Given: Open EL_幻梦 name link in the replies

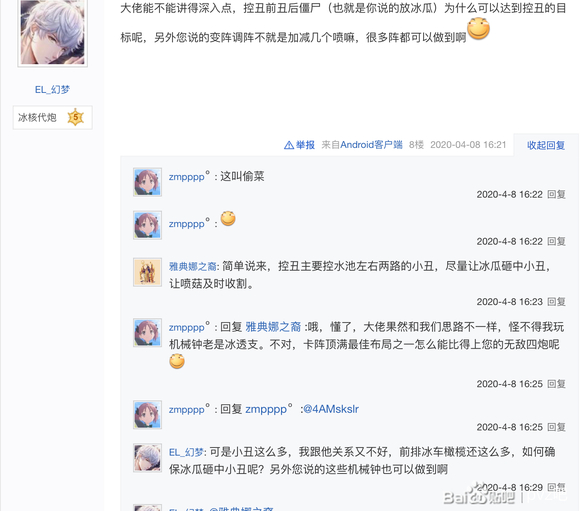Looking at the screenshot, I should click(186, 452).
